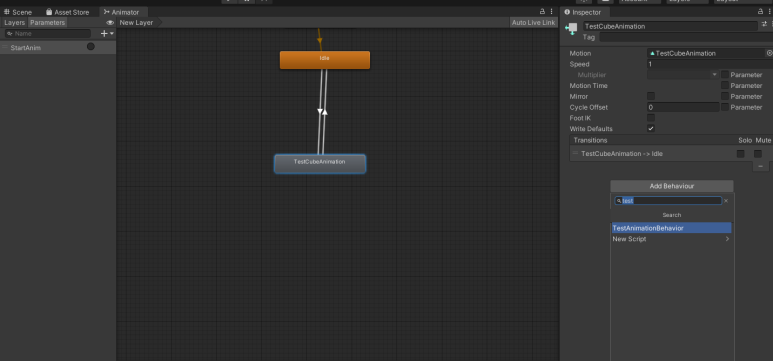
Task: Select the Parameters sub-tab
Action: point(47,23)
